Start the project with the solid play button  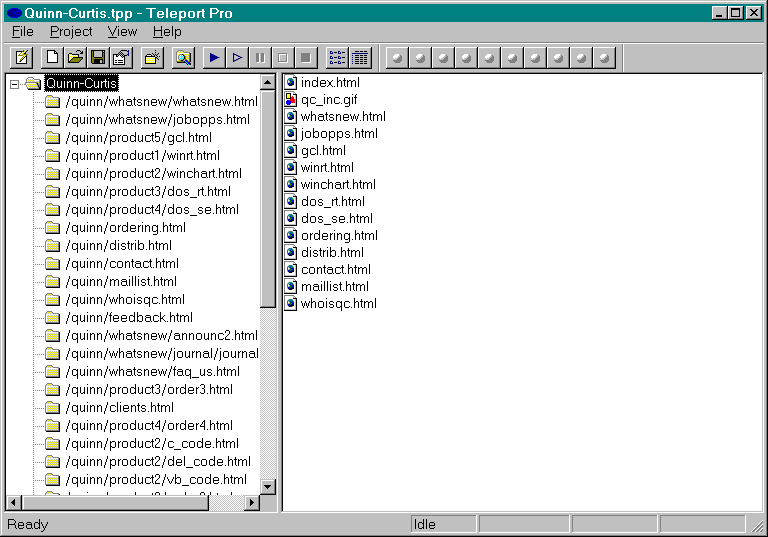point(214,58)
